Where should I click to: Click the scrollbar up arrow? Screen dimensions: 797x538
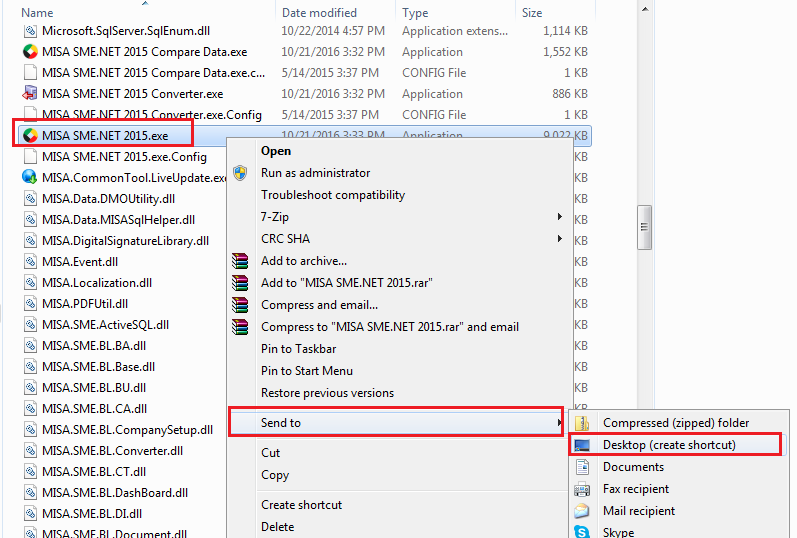645,9
